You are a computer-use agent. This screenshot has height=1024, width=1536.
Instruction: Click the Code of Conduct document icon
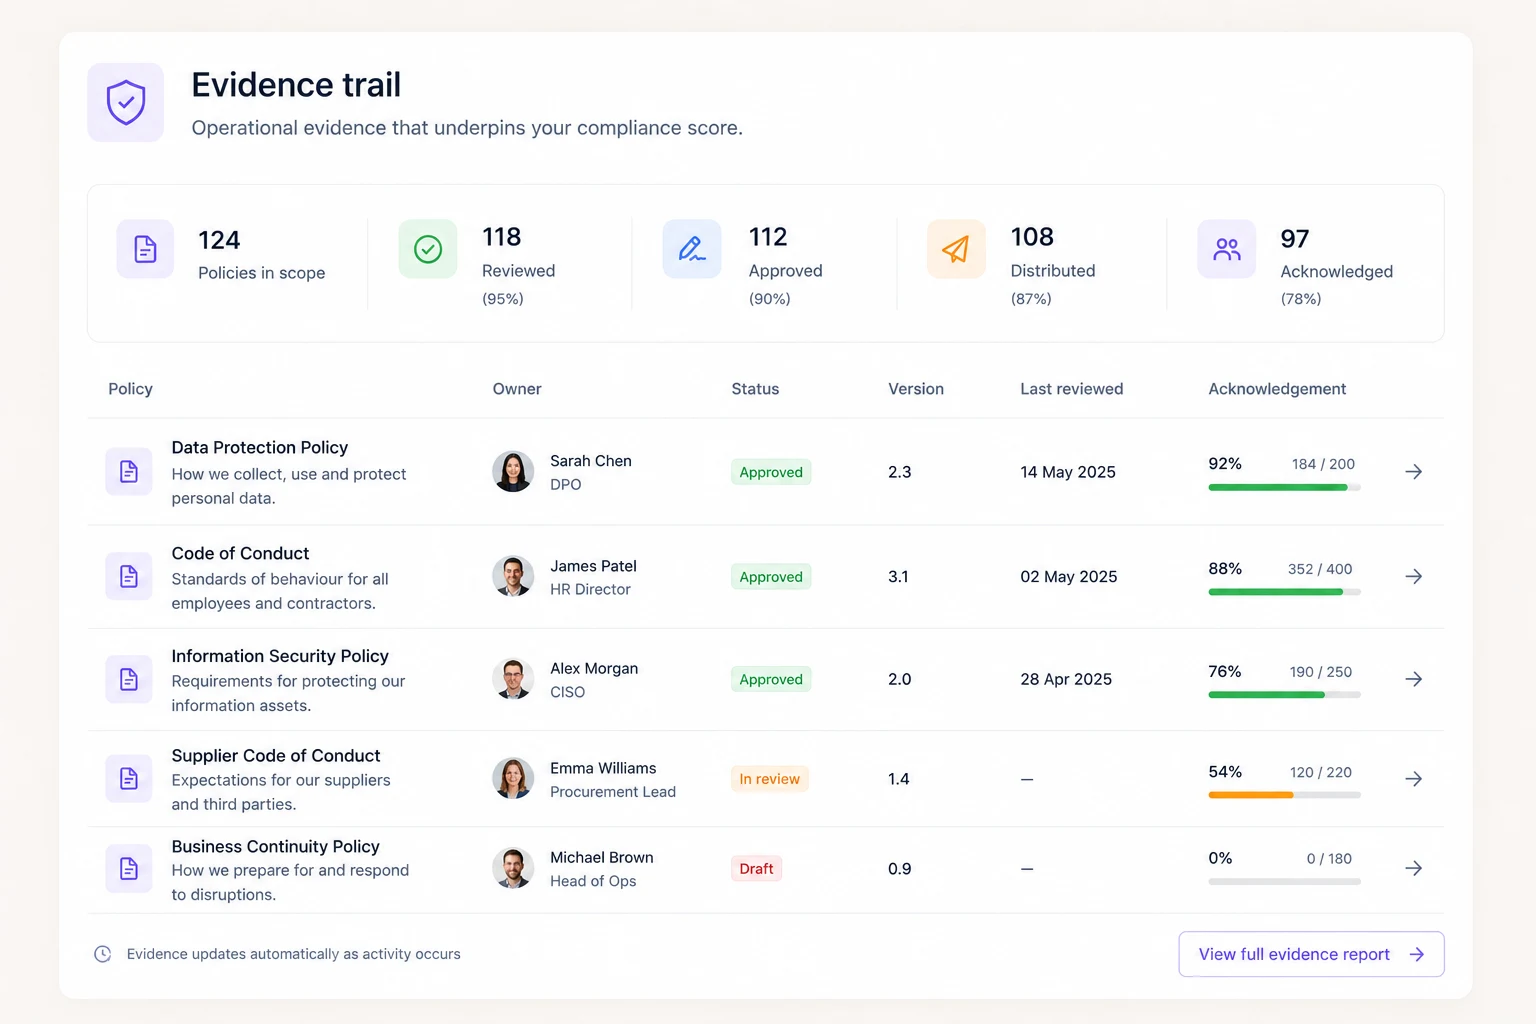tap(129, 576)
